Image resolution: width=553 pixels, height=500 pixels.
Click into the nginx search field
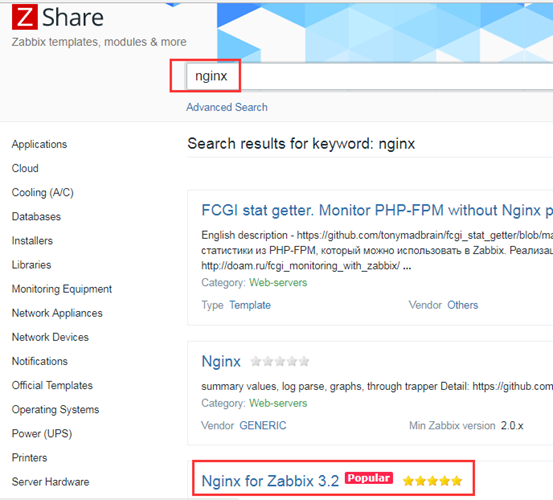[x=369, y=76]
